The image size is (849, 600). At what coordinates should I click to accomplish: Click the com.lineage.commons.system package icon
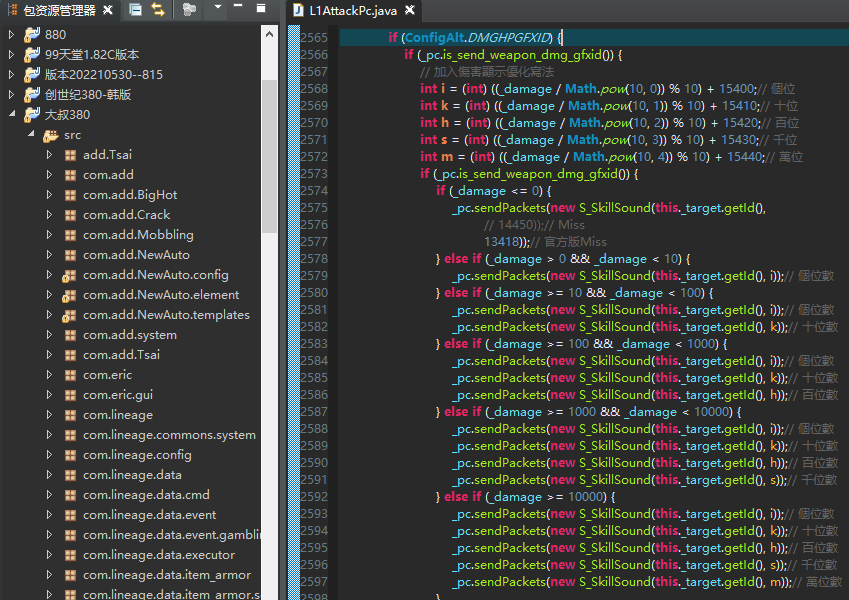click(70, 435)
